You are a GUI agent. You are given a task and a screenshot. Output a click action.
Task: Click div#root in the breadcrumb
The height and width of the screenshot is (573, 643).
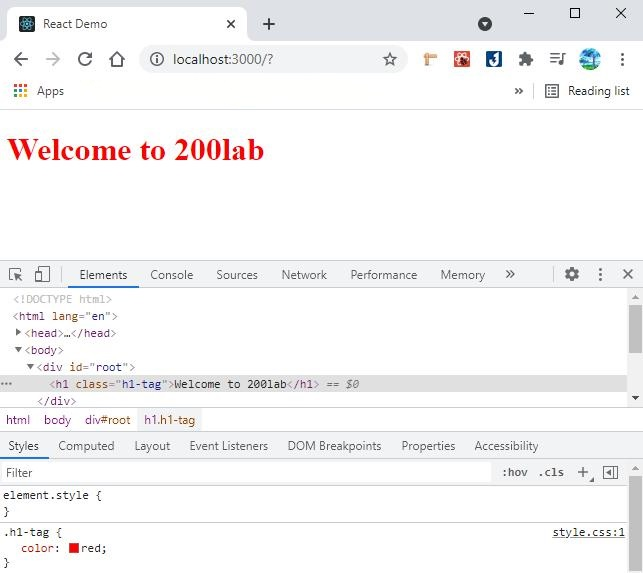coord(107,420)
